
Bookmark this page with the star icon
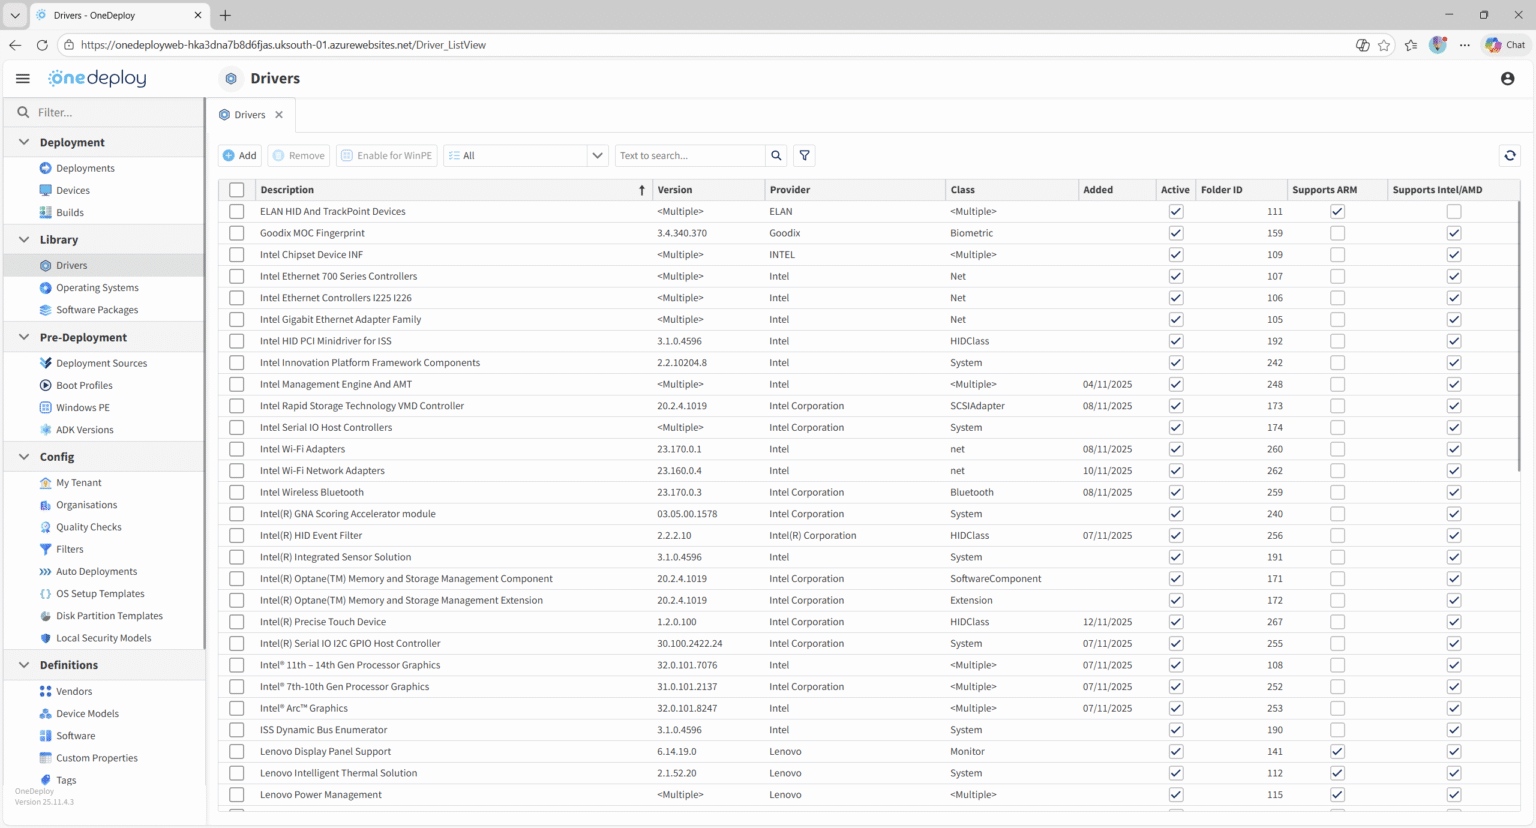tap(1384, 45)
